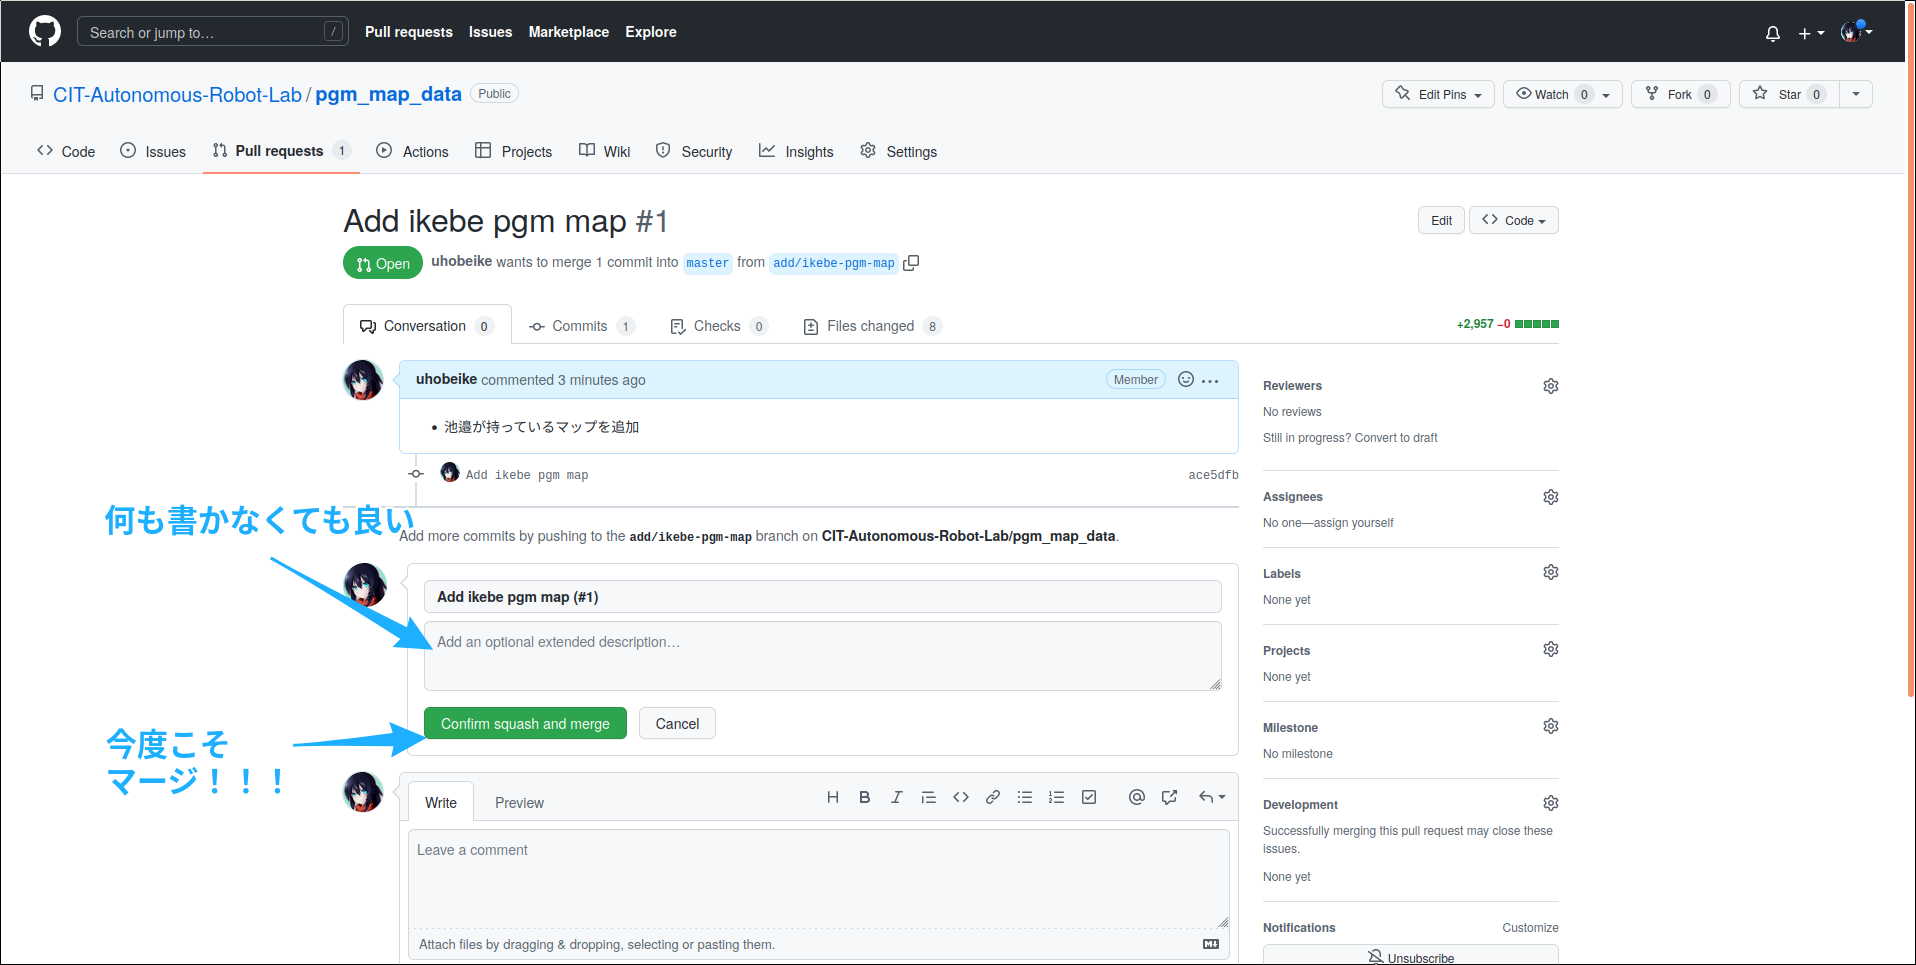
Task: Insert code formatting via the toolbar icon
Action: point(960,797)
